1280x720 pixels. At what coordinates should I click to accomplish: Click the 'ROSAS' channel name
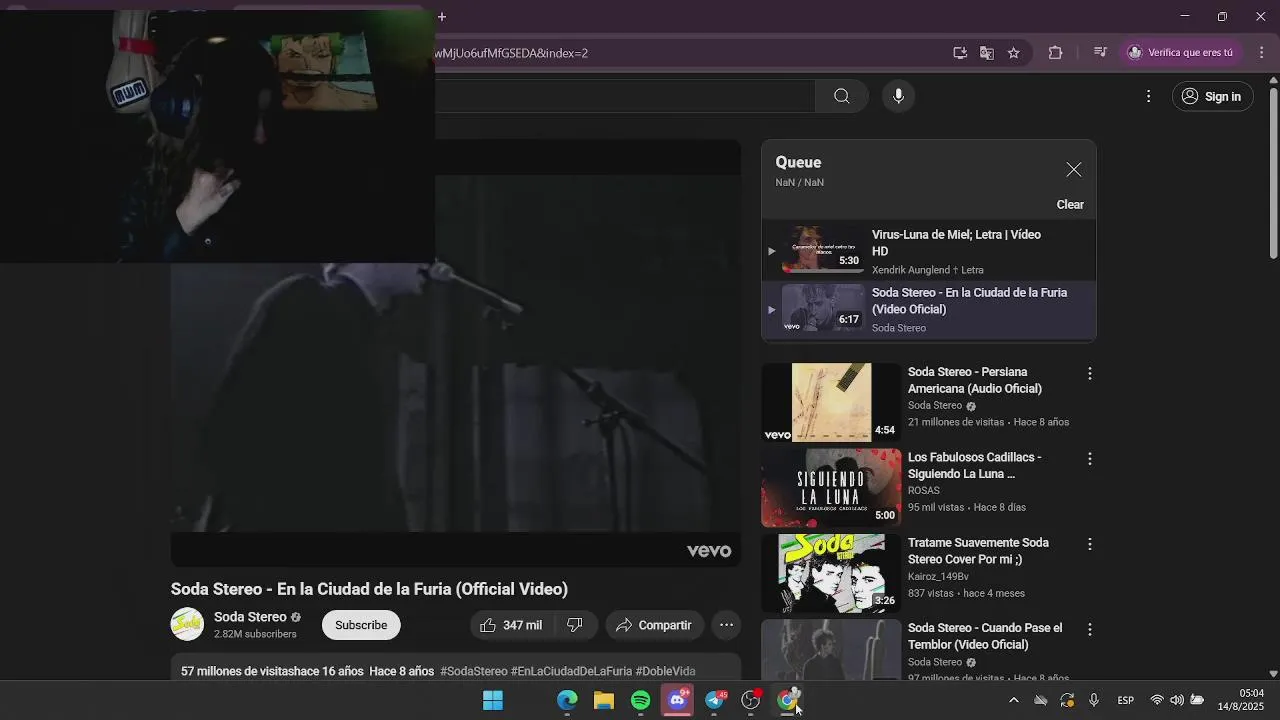(x=924, y=491)
